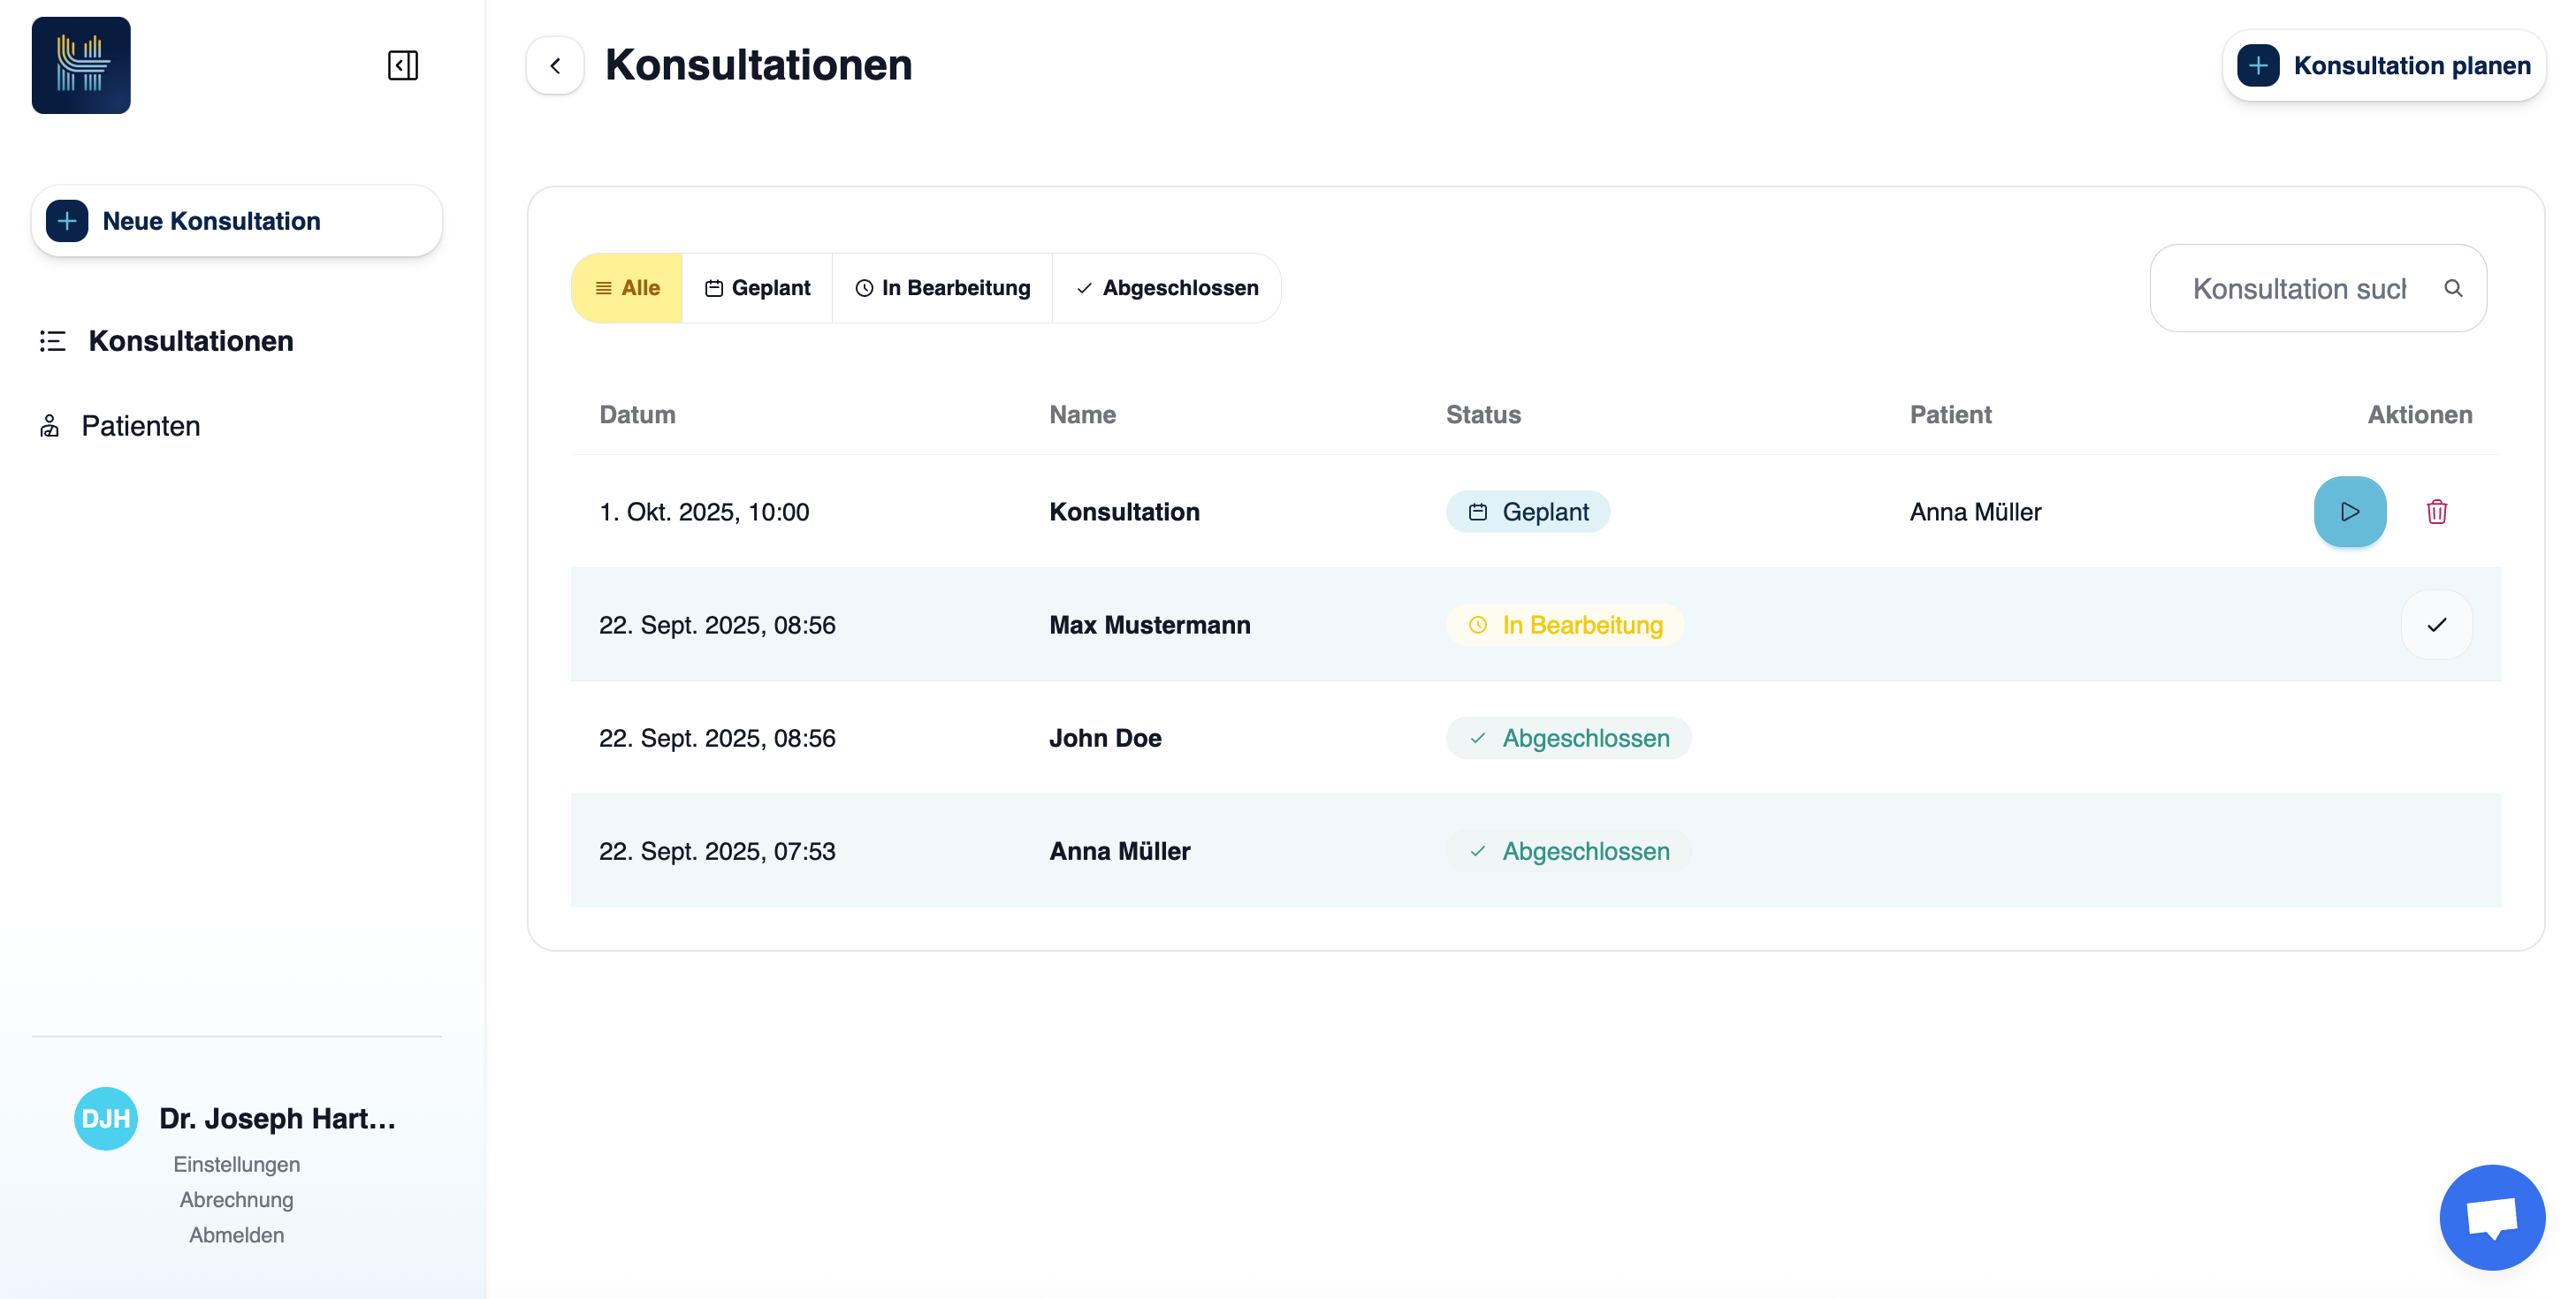Open Patienten in sidebar menu
Screen dimensions: 2576x1299
click(140, 426)
